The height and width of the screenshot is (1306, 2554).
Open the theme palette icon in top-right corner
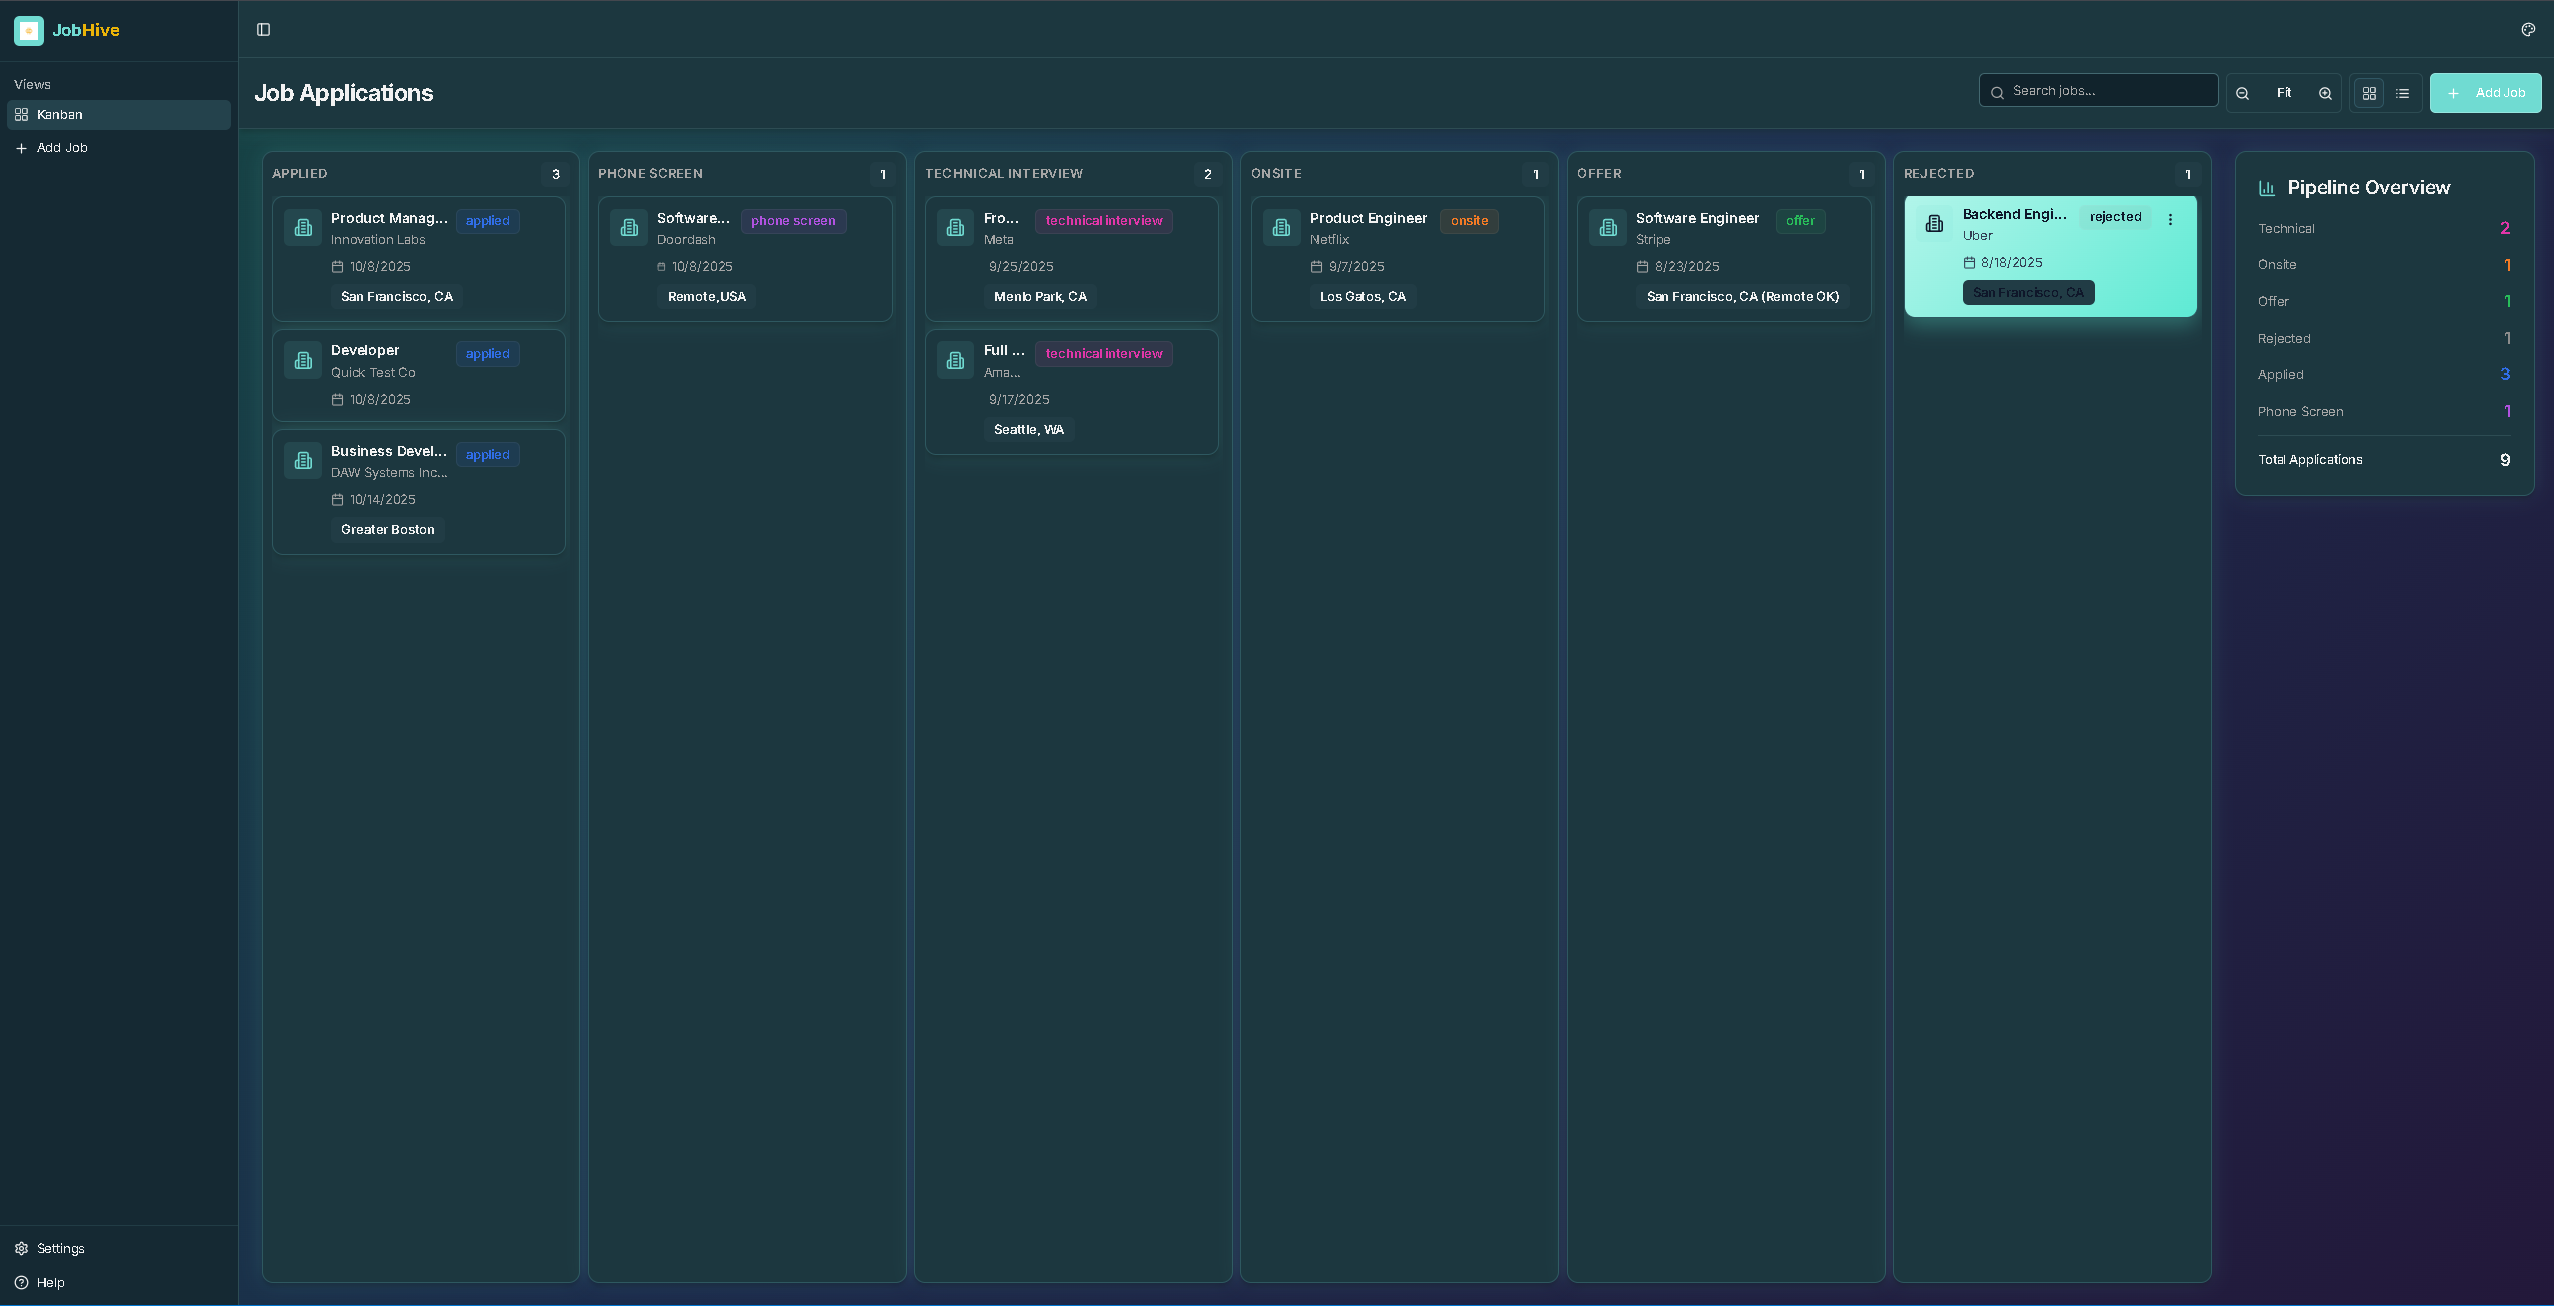click(2529, 29)
